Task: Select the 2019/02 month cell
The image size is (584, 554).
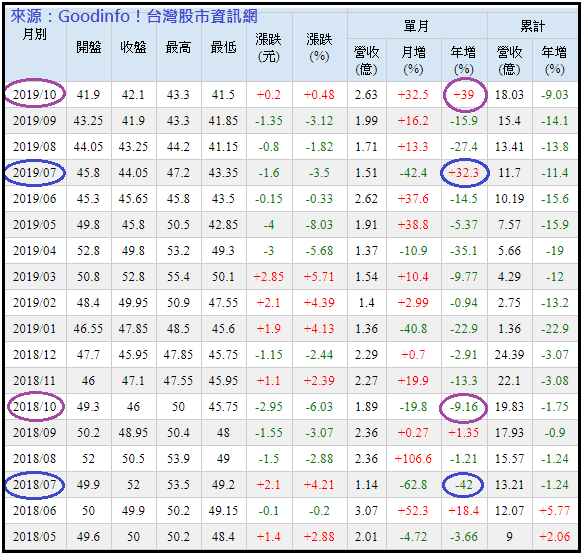Action: click(35, 303)
